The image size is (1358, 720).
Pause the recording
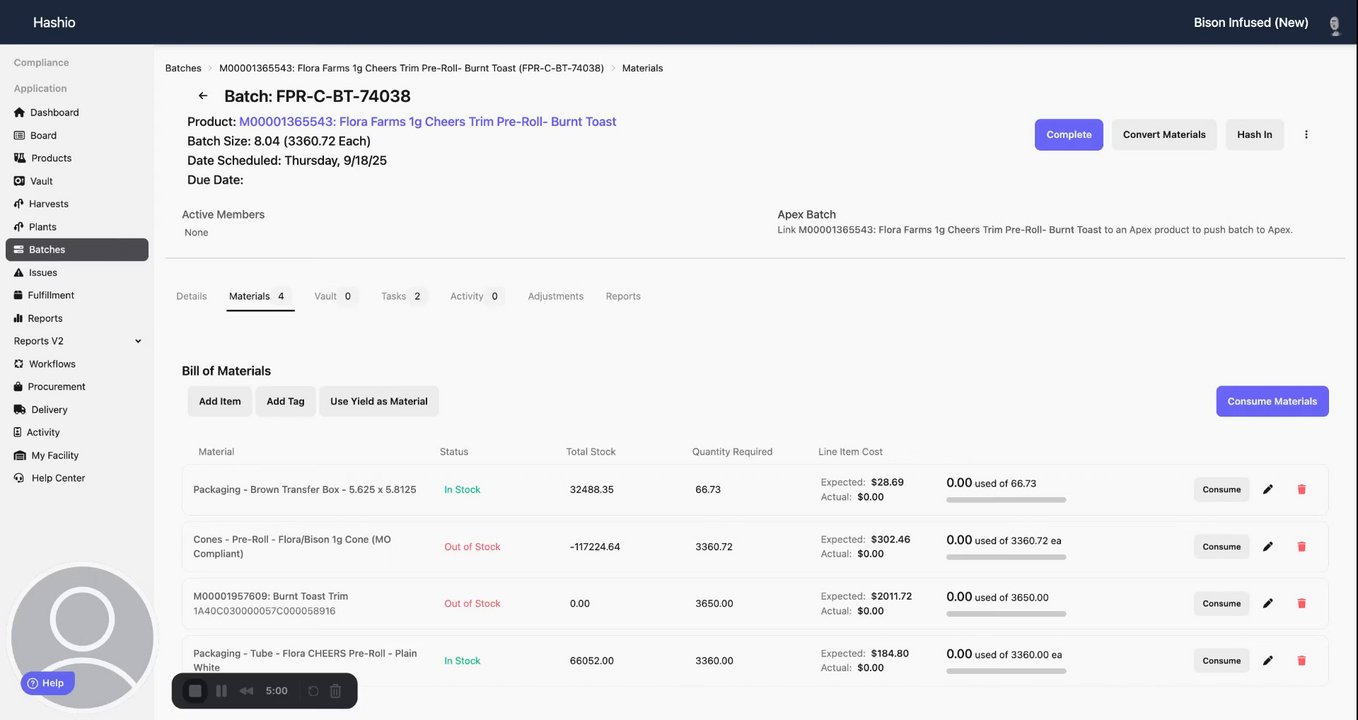click(221, 691)
